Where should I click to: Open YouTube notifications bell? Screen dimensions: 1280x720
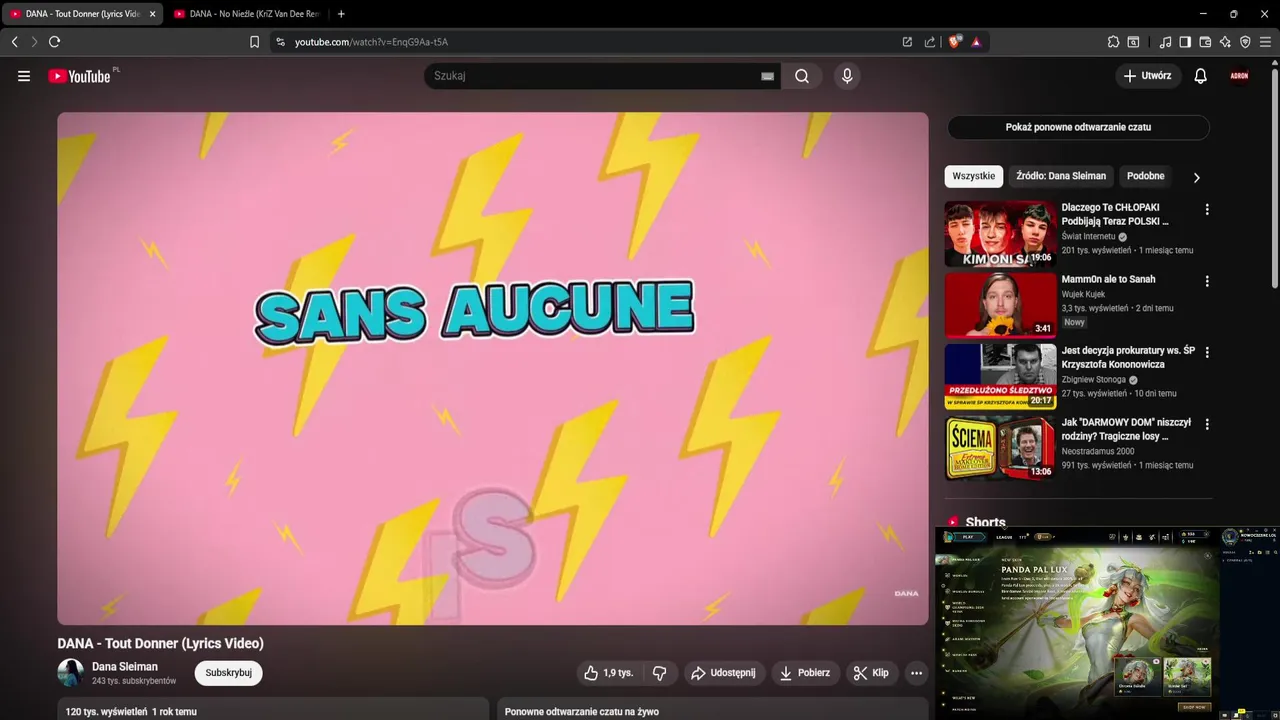(1200, 76)
